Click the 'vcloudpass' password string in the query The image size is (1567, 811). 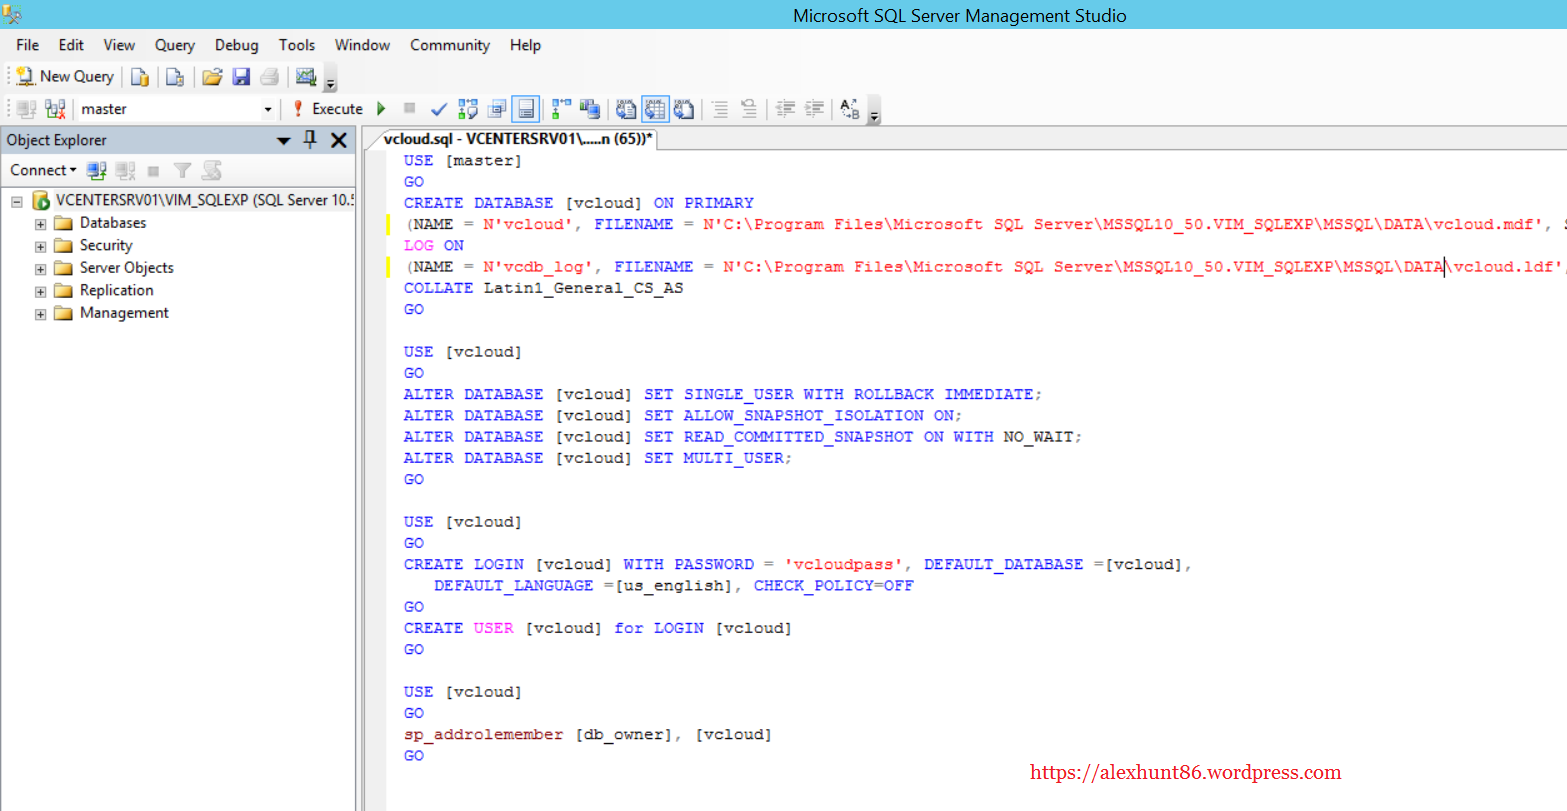pos(843,564)
